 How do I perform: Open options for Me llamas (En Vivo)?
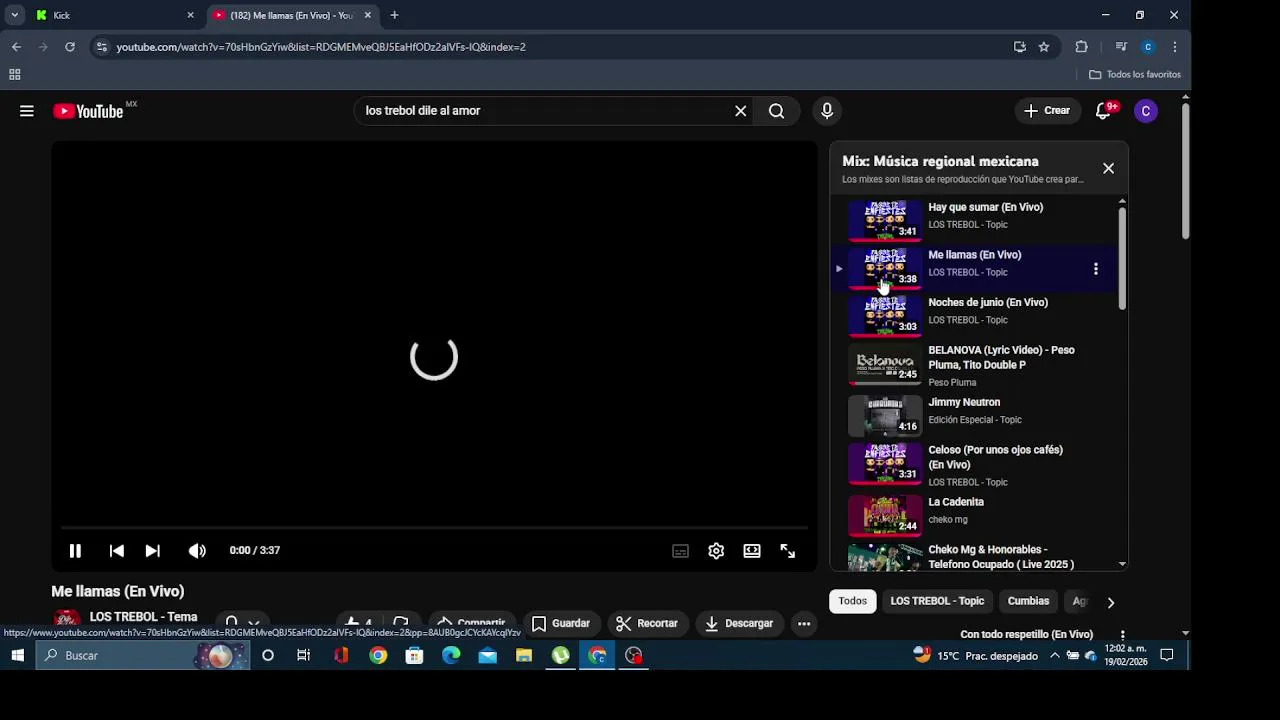[x=1096, y=269]
